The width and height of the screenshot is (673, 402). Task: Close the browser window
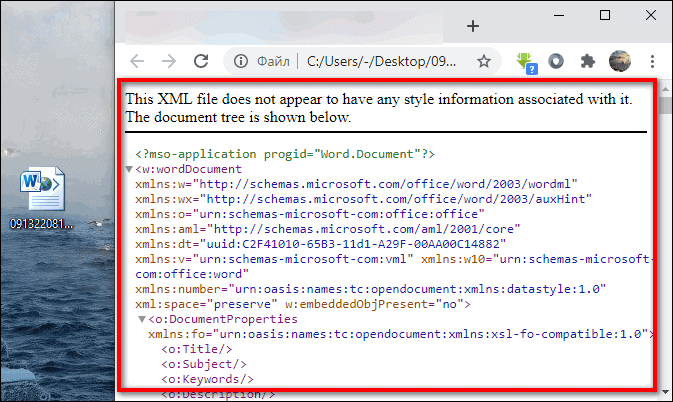coord(651,15)
